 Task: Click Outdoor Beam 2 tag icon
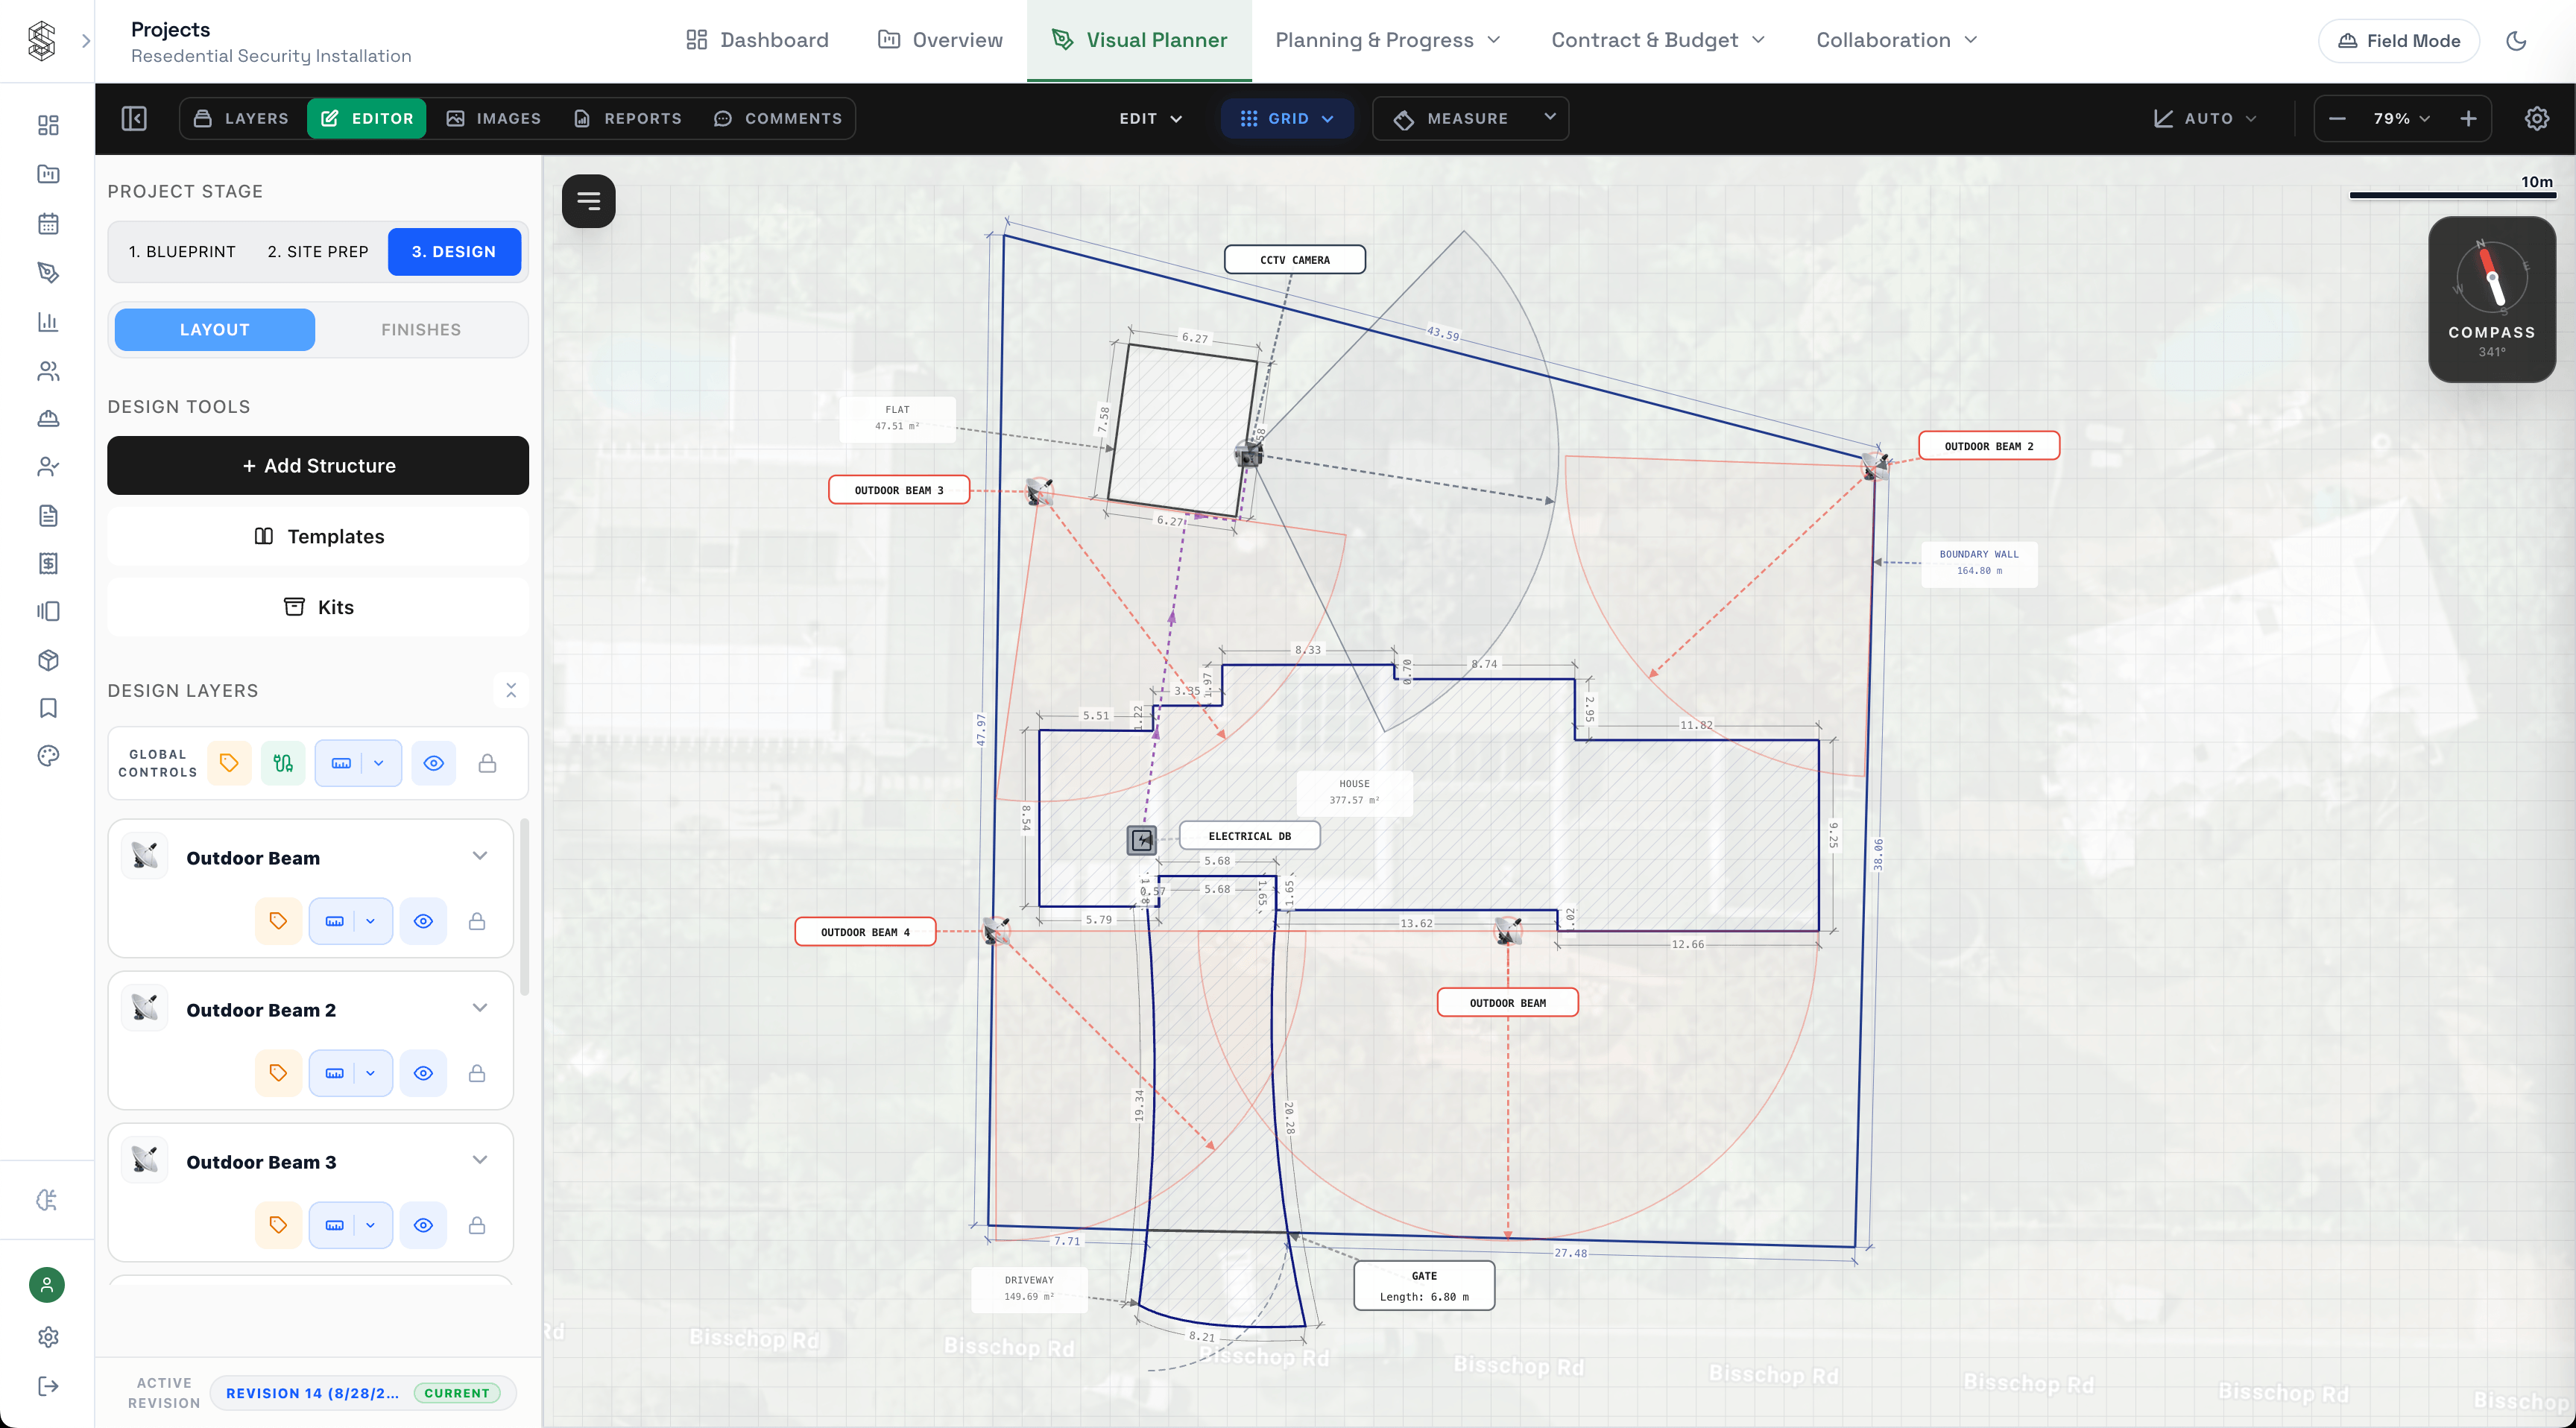click(x=278, y=1072)
